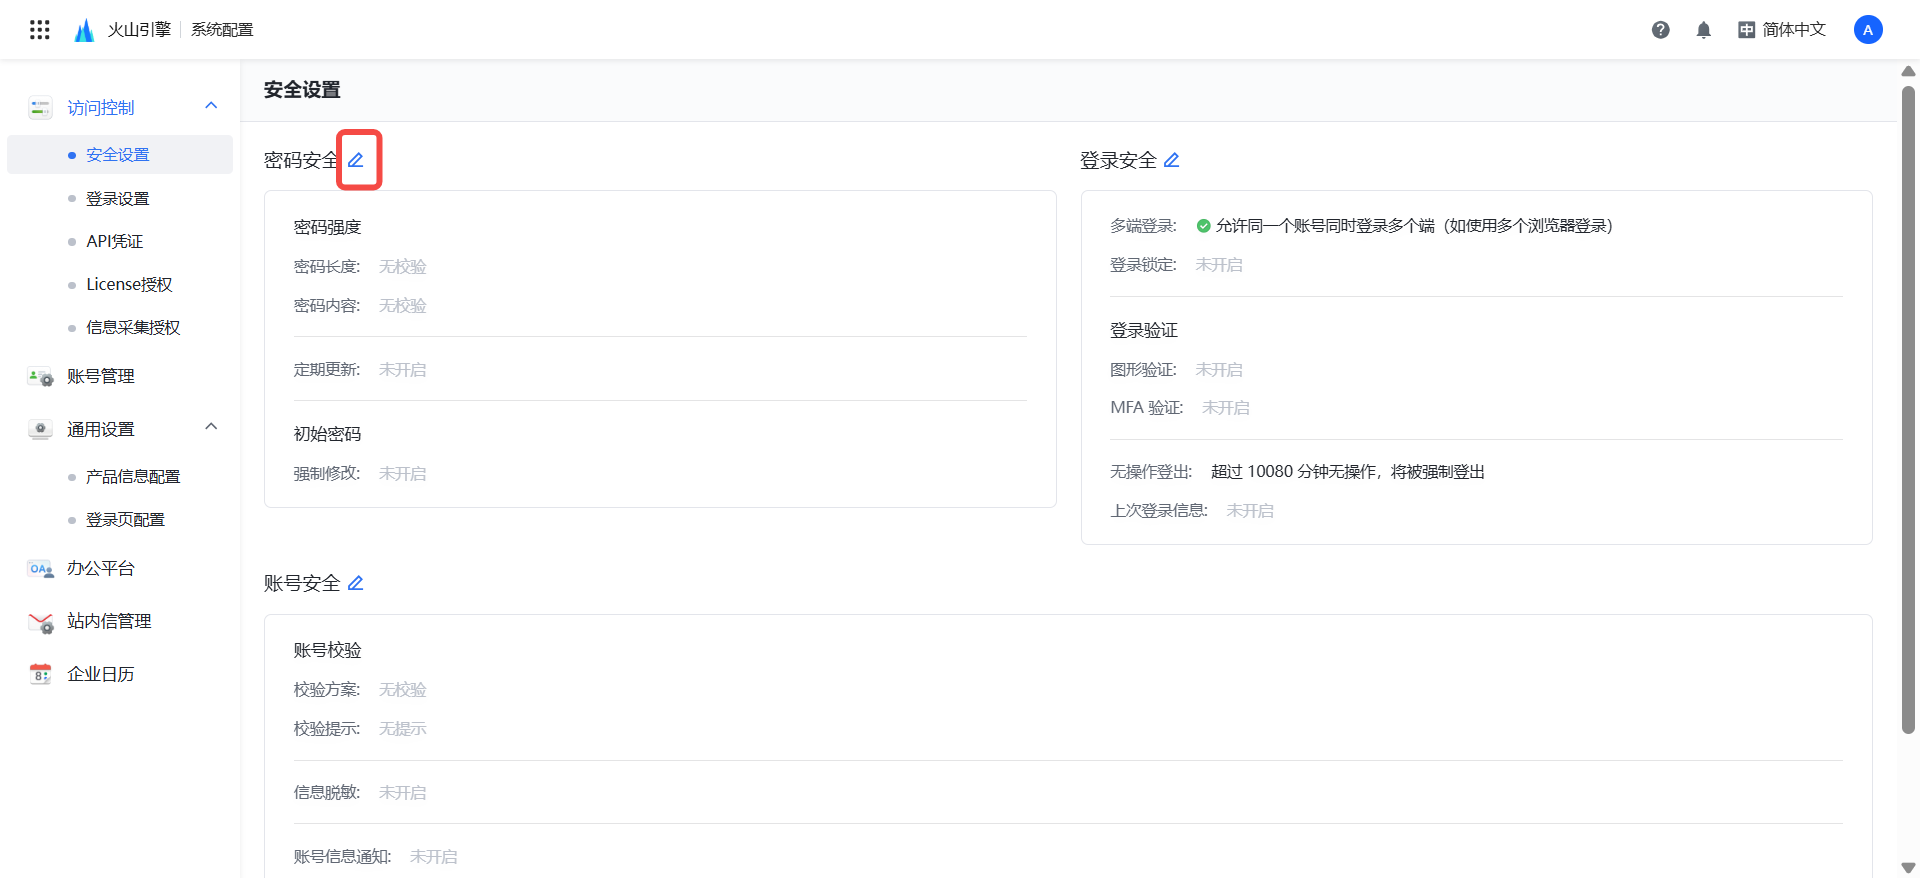Click the Volcano Engine logo
Screen dimensions: 1920x878
(85, 30)
